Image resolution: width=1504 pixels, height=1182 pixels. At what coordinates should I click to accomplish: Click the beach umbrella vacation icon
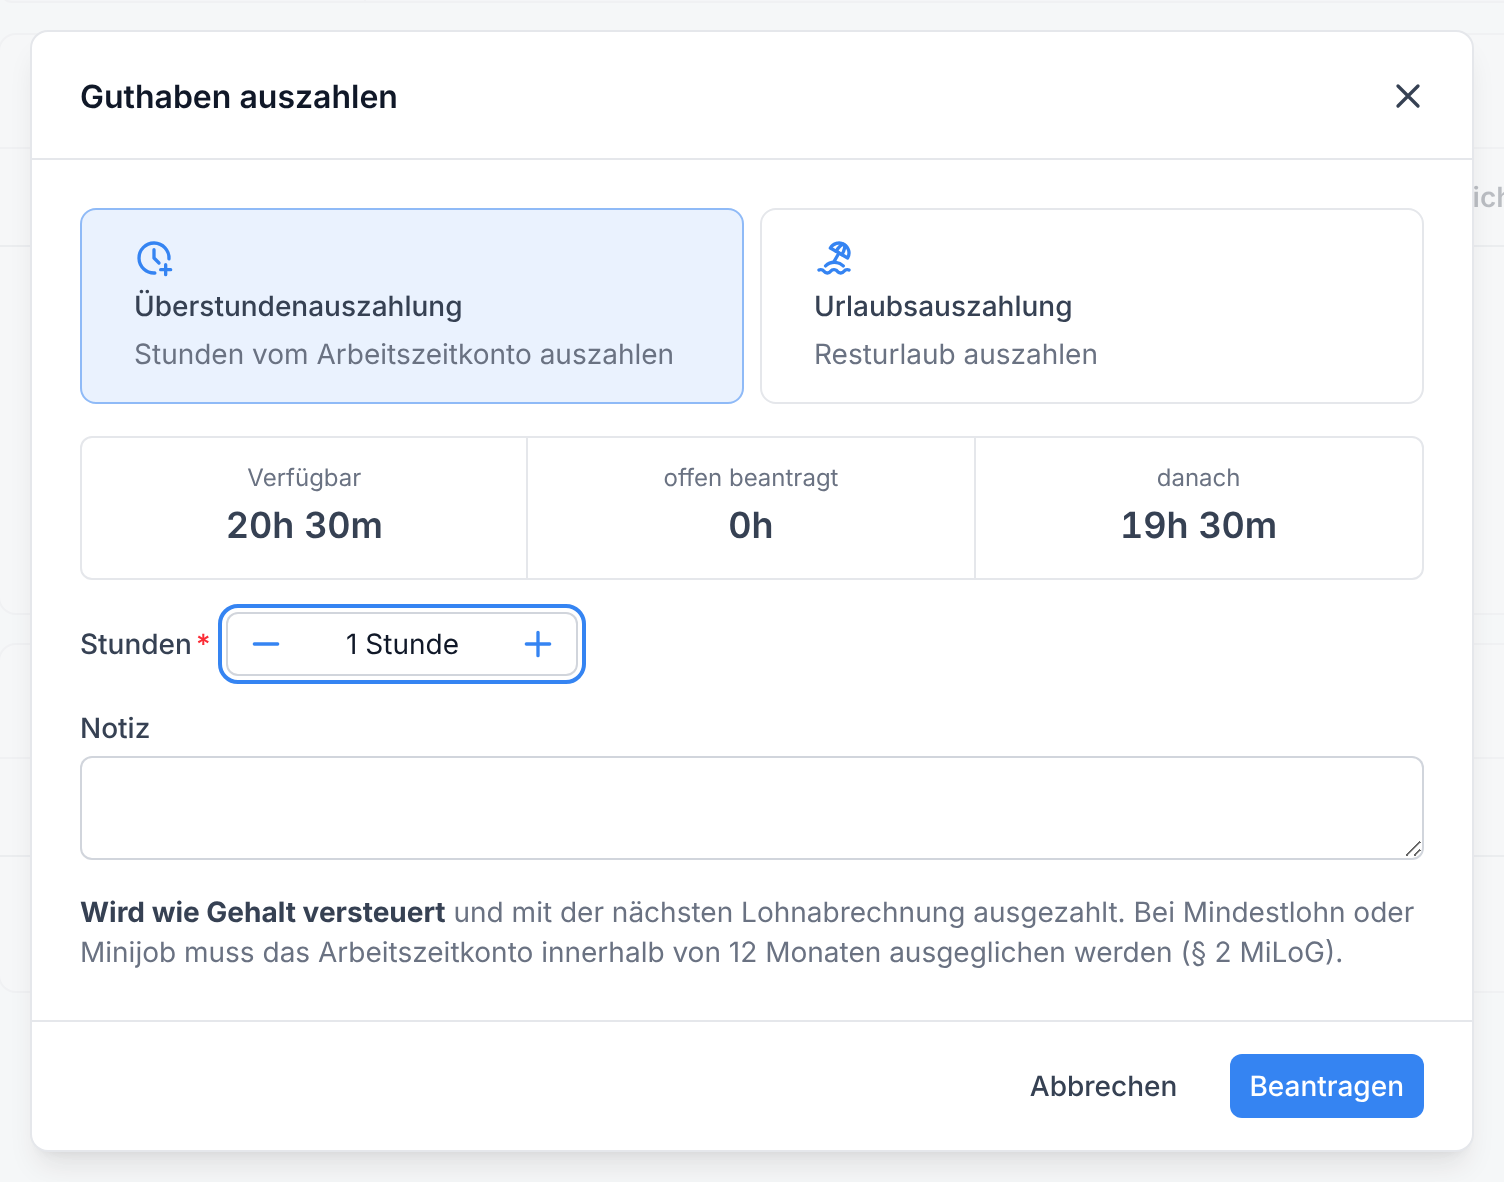[834, 258]
